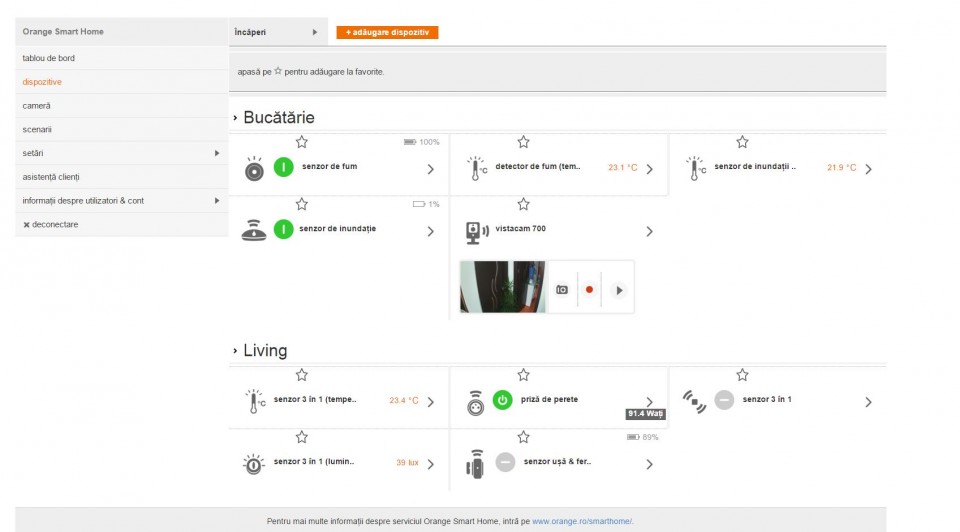The width and height of the screenshot is (960, 532).
Task: Click the door and window sensor icon
Action: click(475, 463)
